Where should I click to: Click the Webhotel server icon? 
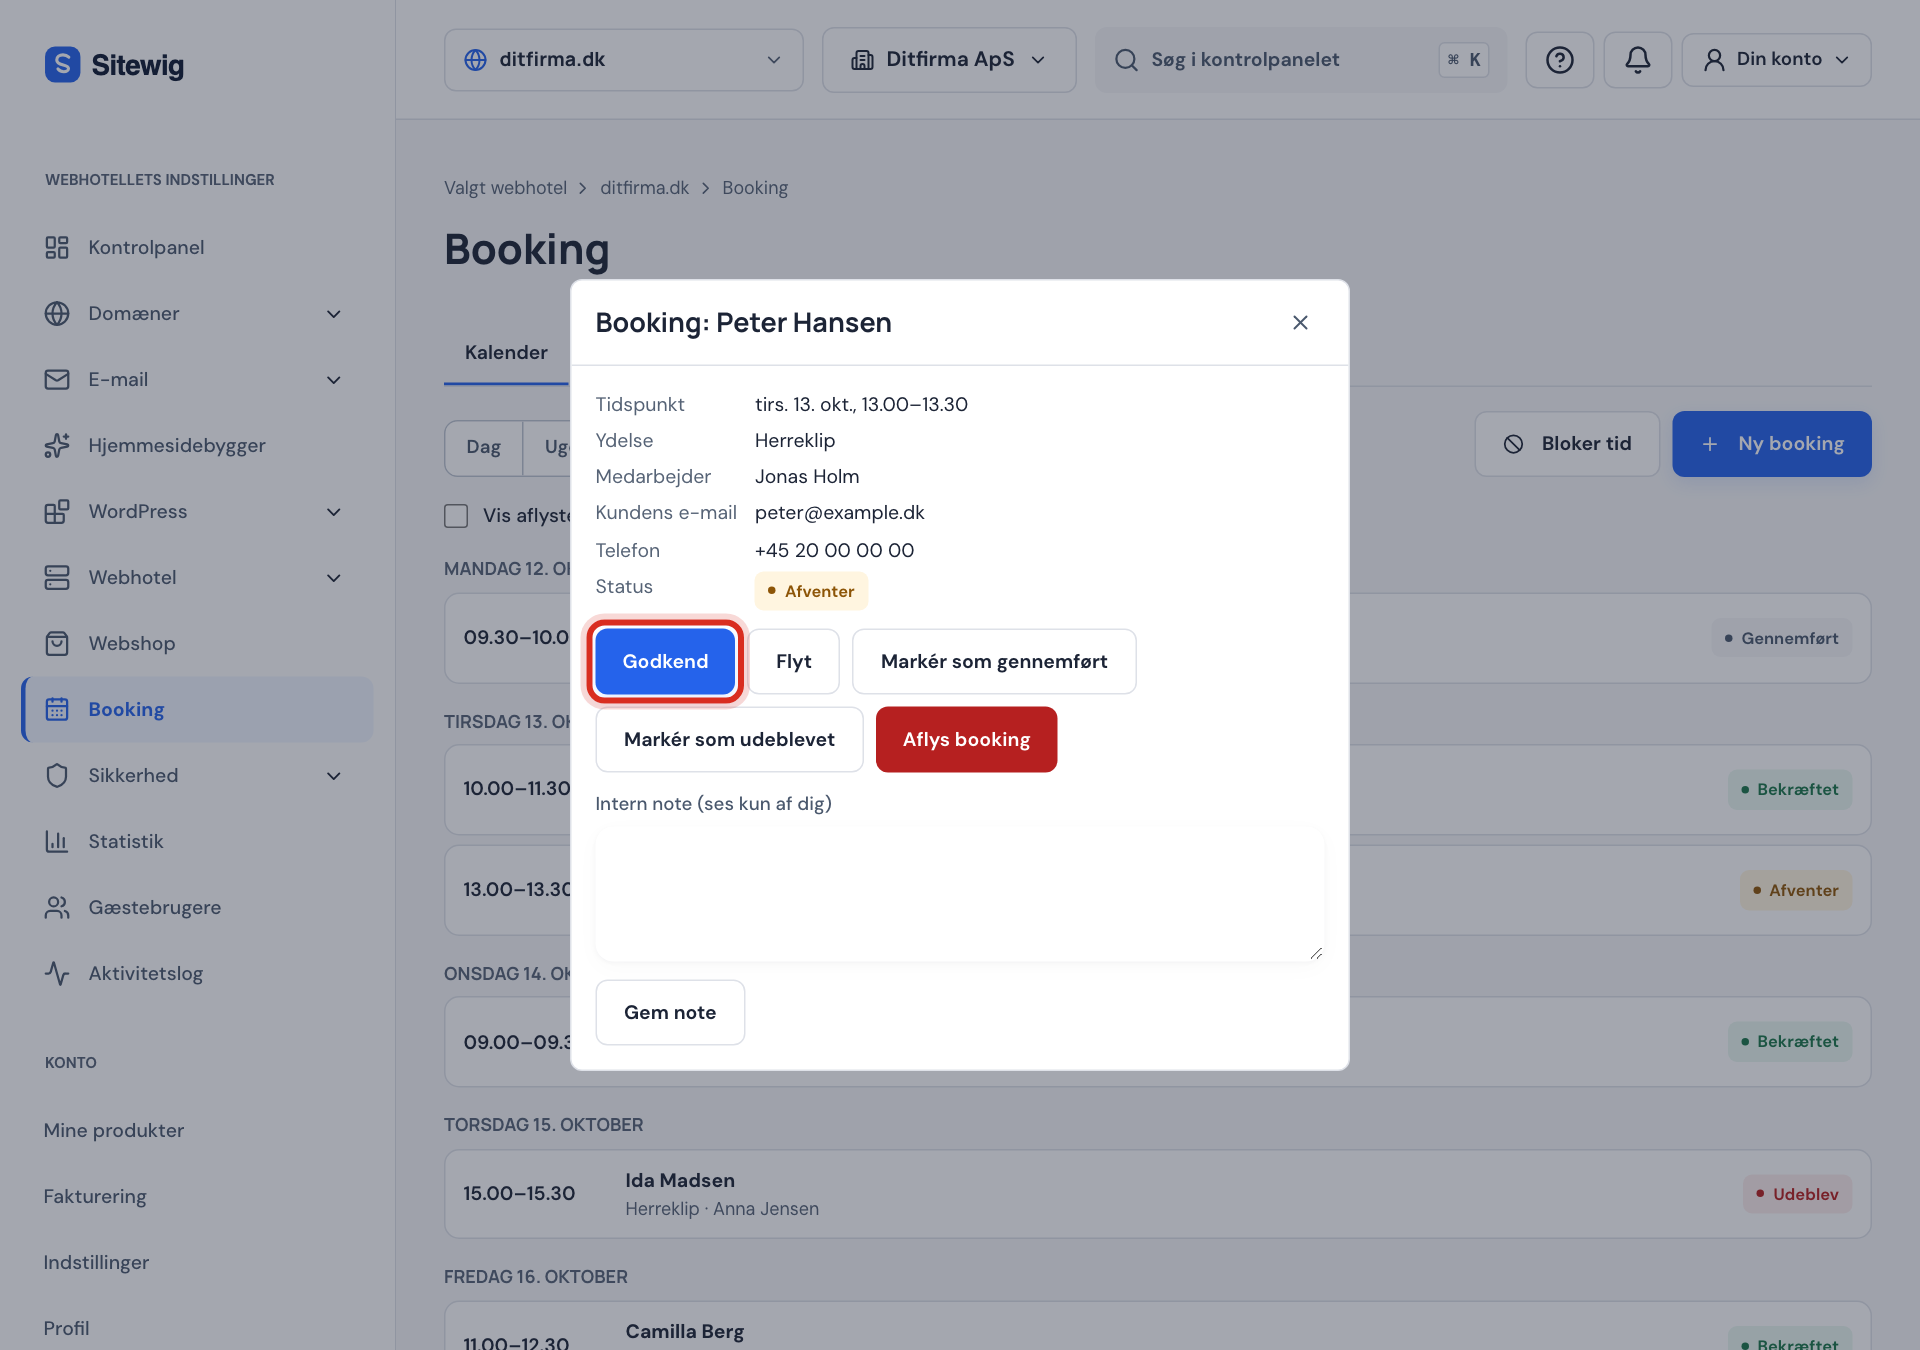pyautogui.click(x=57, y=577)
